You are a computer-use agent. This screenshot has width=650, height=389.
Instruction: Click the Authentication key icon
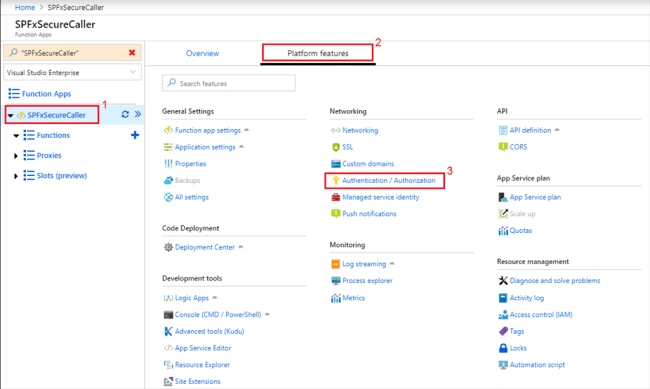tap(335, 180)
